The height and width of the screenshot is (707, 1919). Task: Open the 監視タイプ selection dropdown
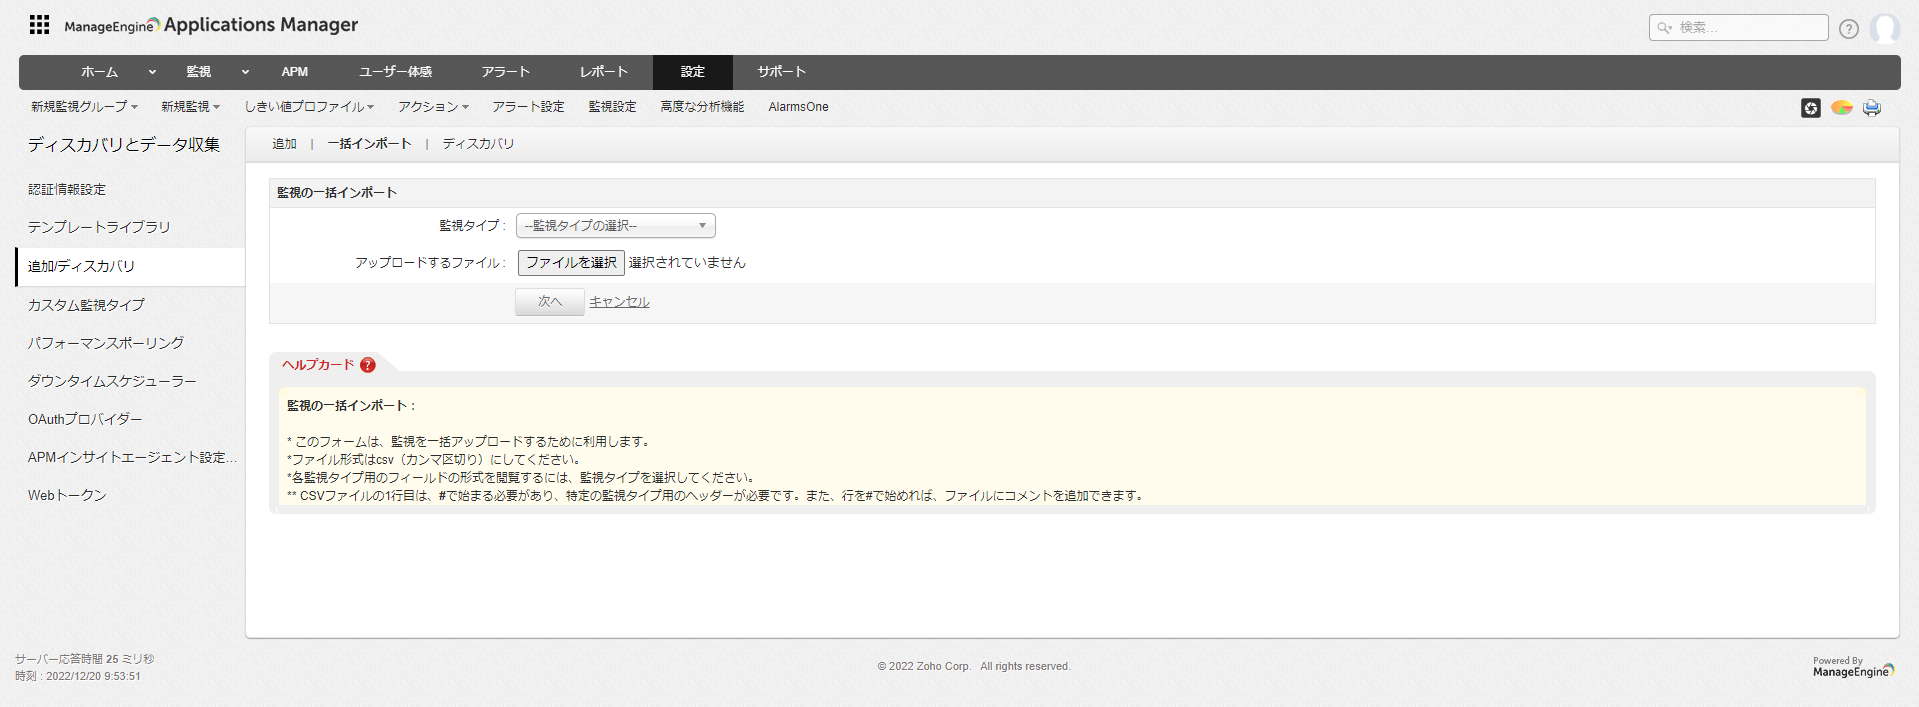(615, 226)
